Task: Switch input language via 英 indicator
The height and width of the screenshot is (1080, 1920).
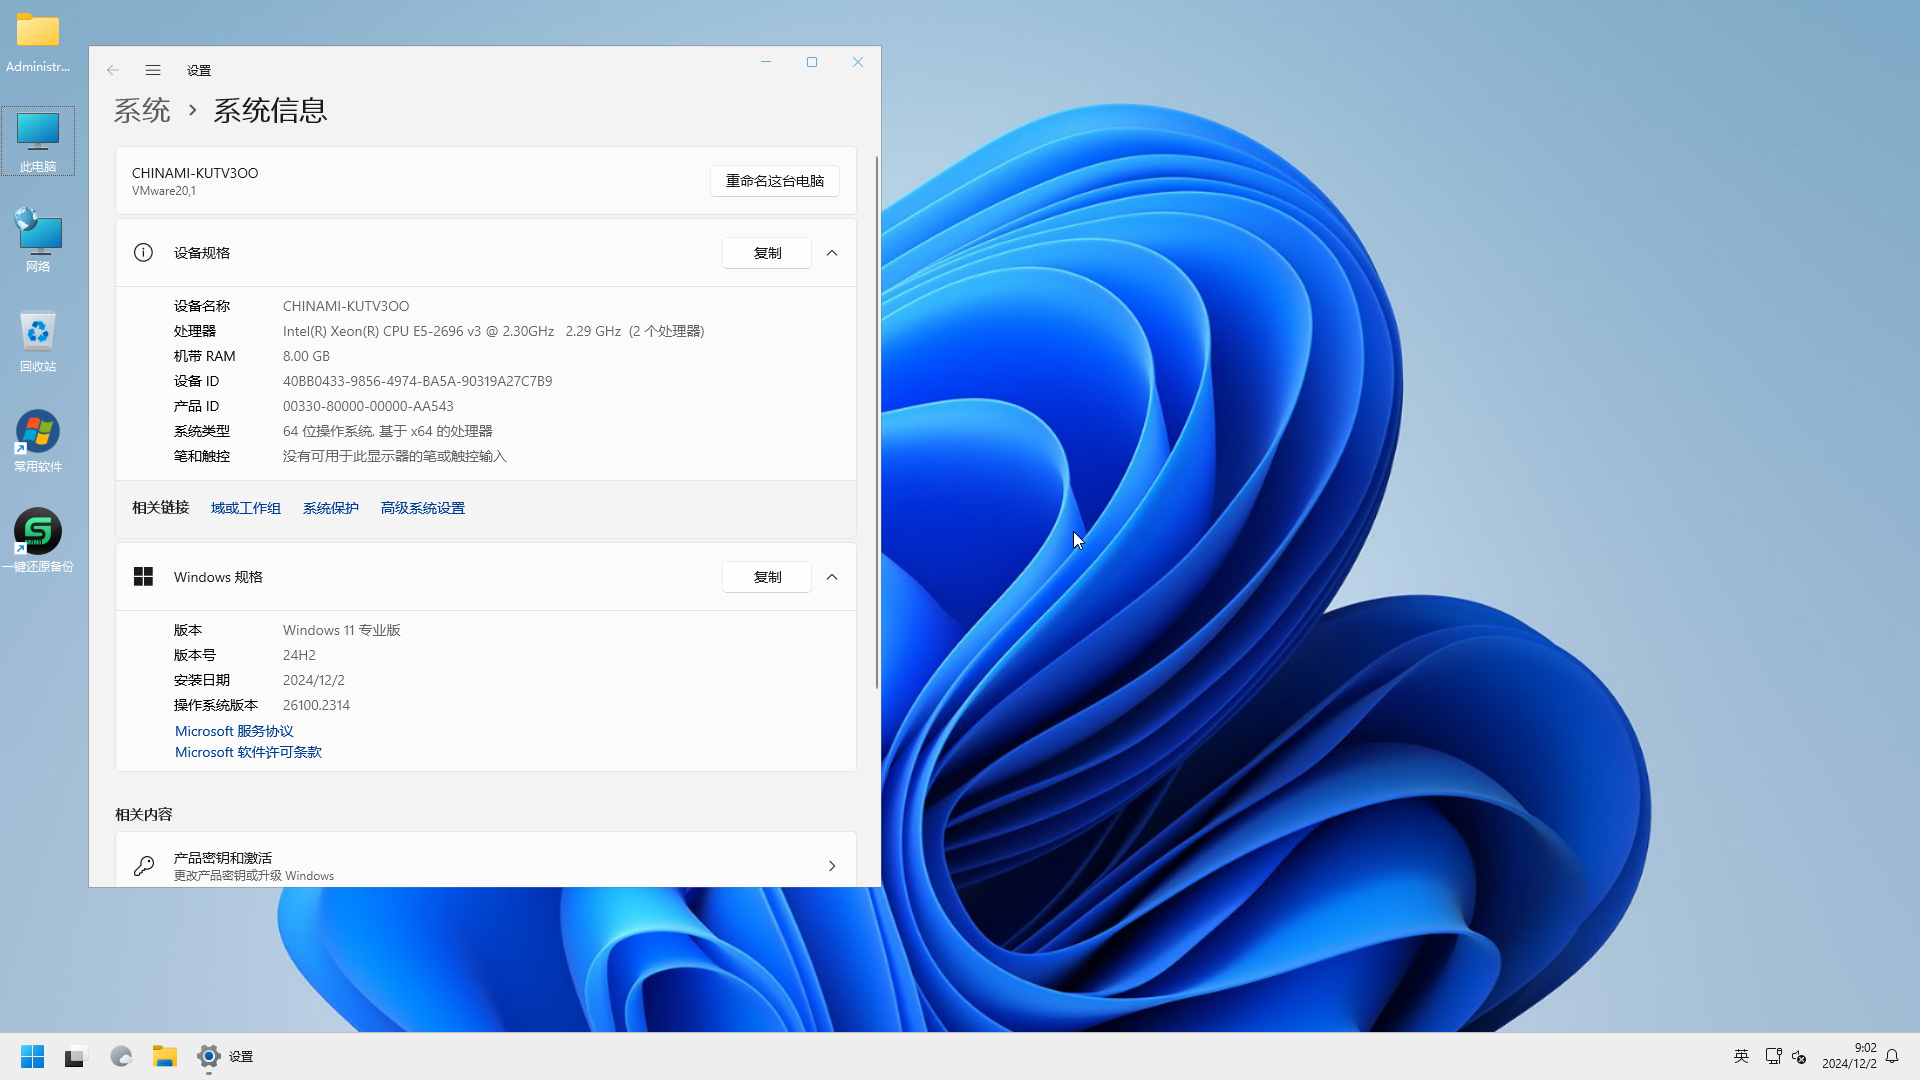Action: [1741, 1056]
